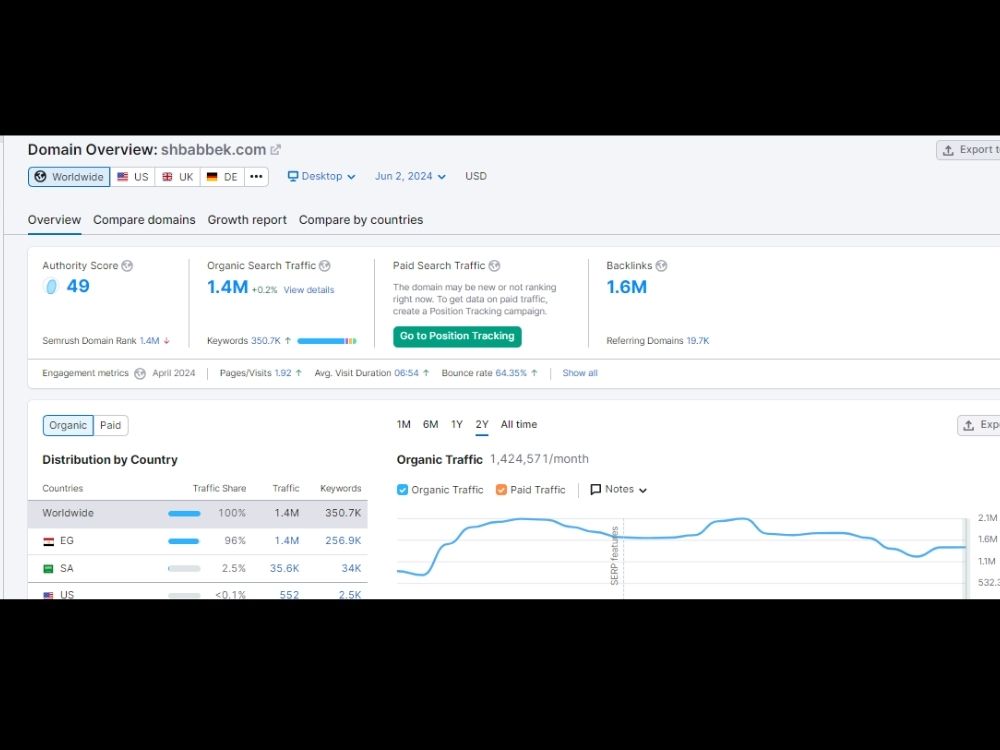1000x750 pixels.
Task: Switch distribution to Organic toggle
Action: tap(68, 425)
